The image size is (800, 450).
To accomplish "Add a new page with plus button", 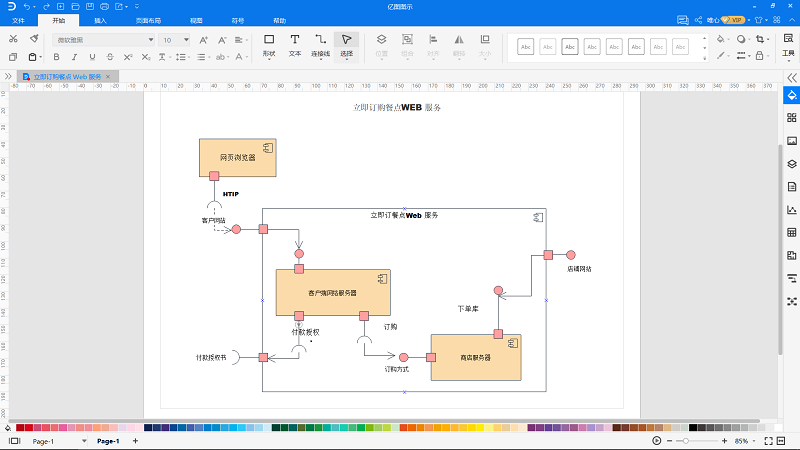I will coord(135,441).
